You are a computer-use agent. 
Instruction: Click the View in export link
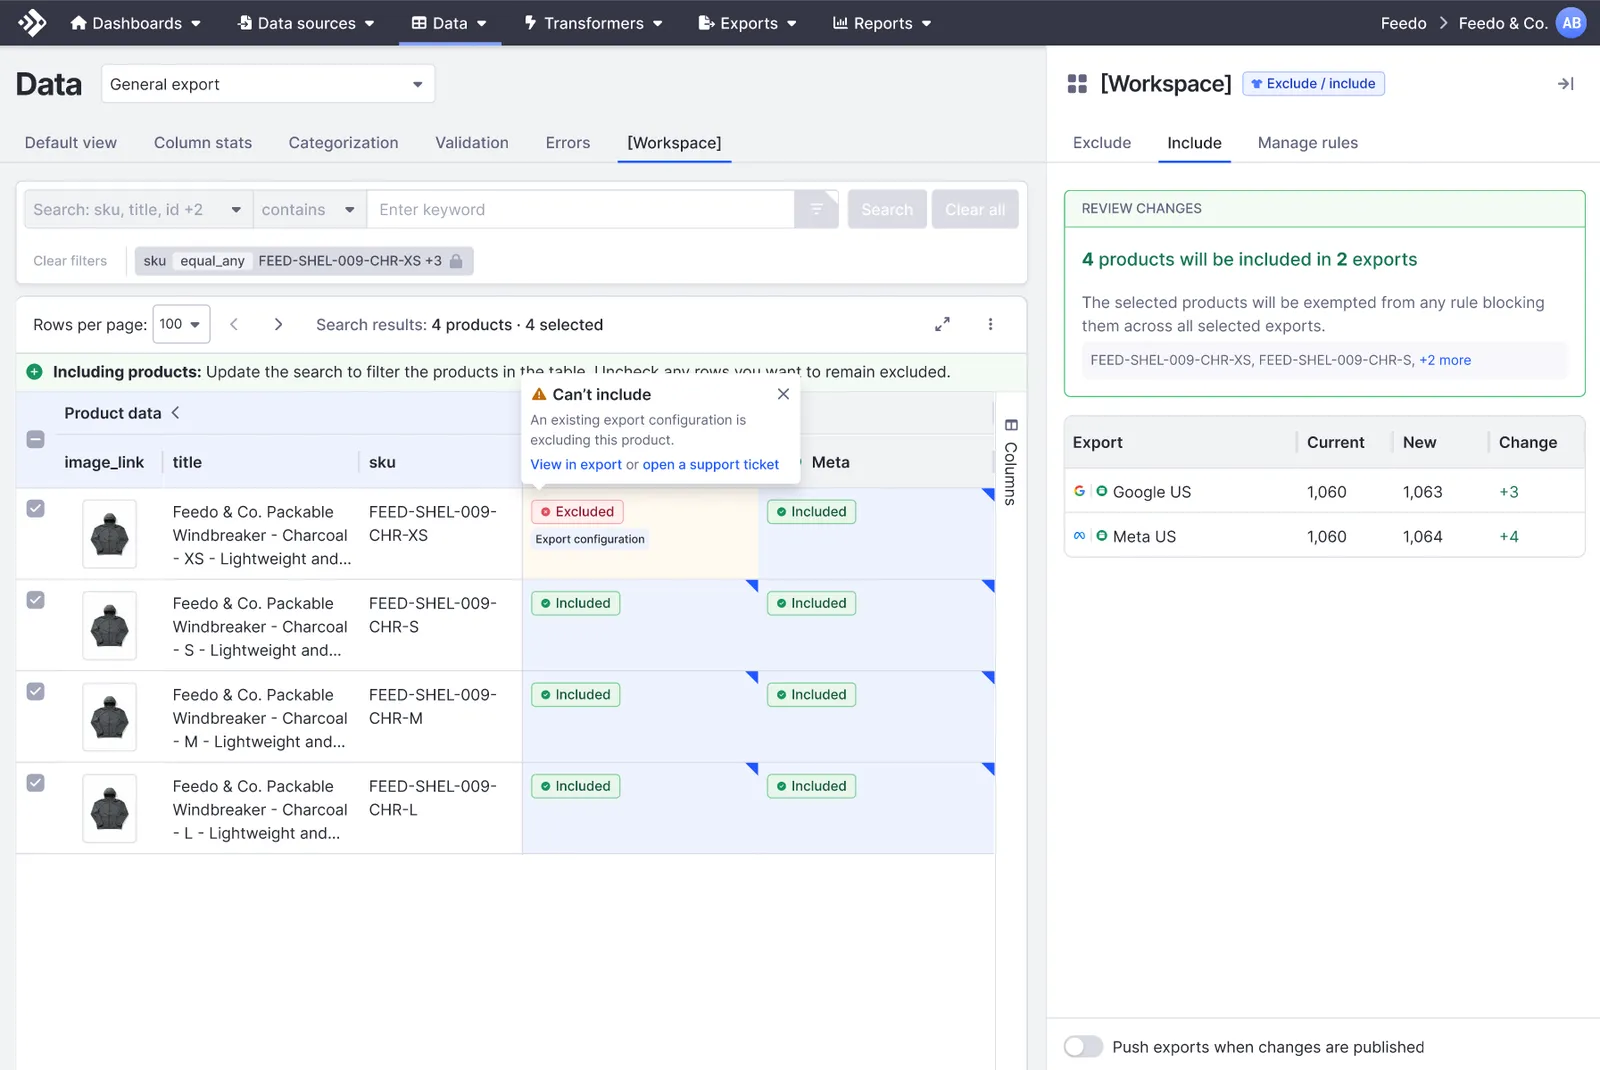point(576,464)
